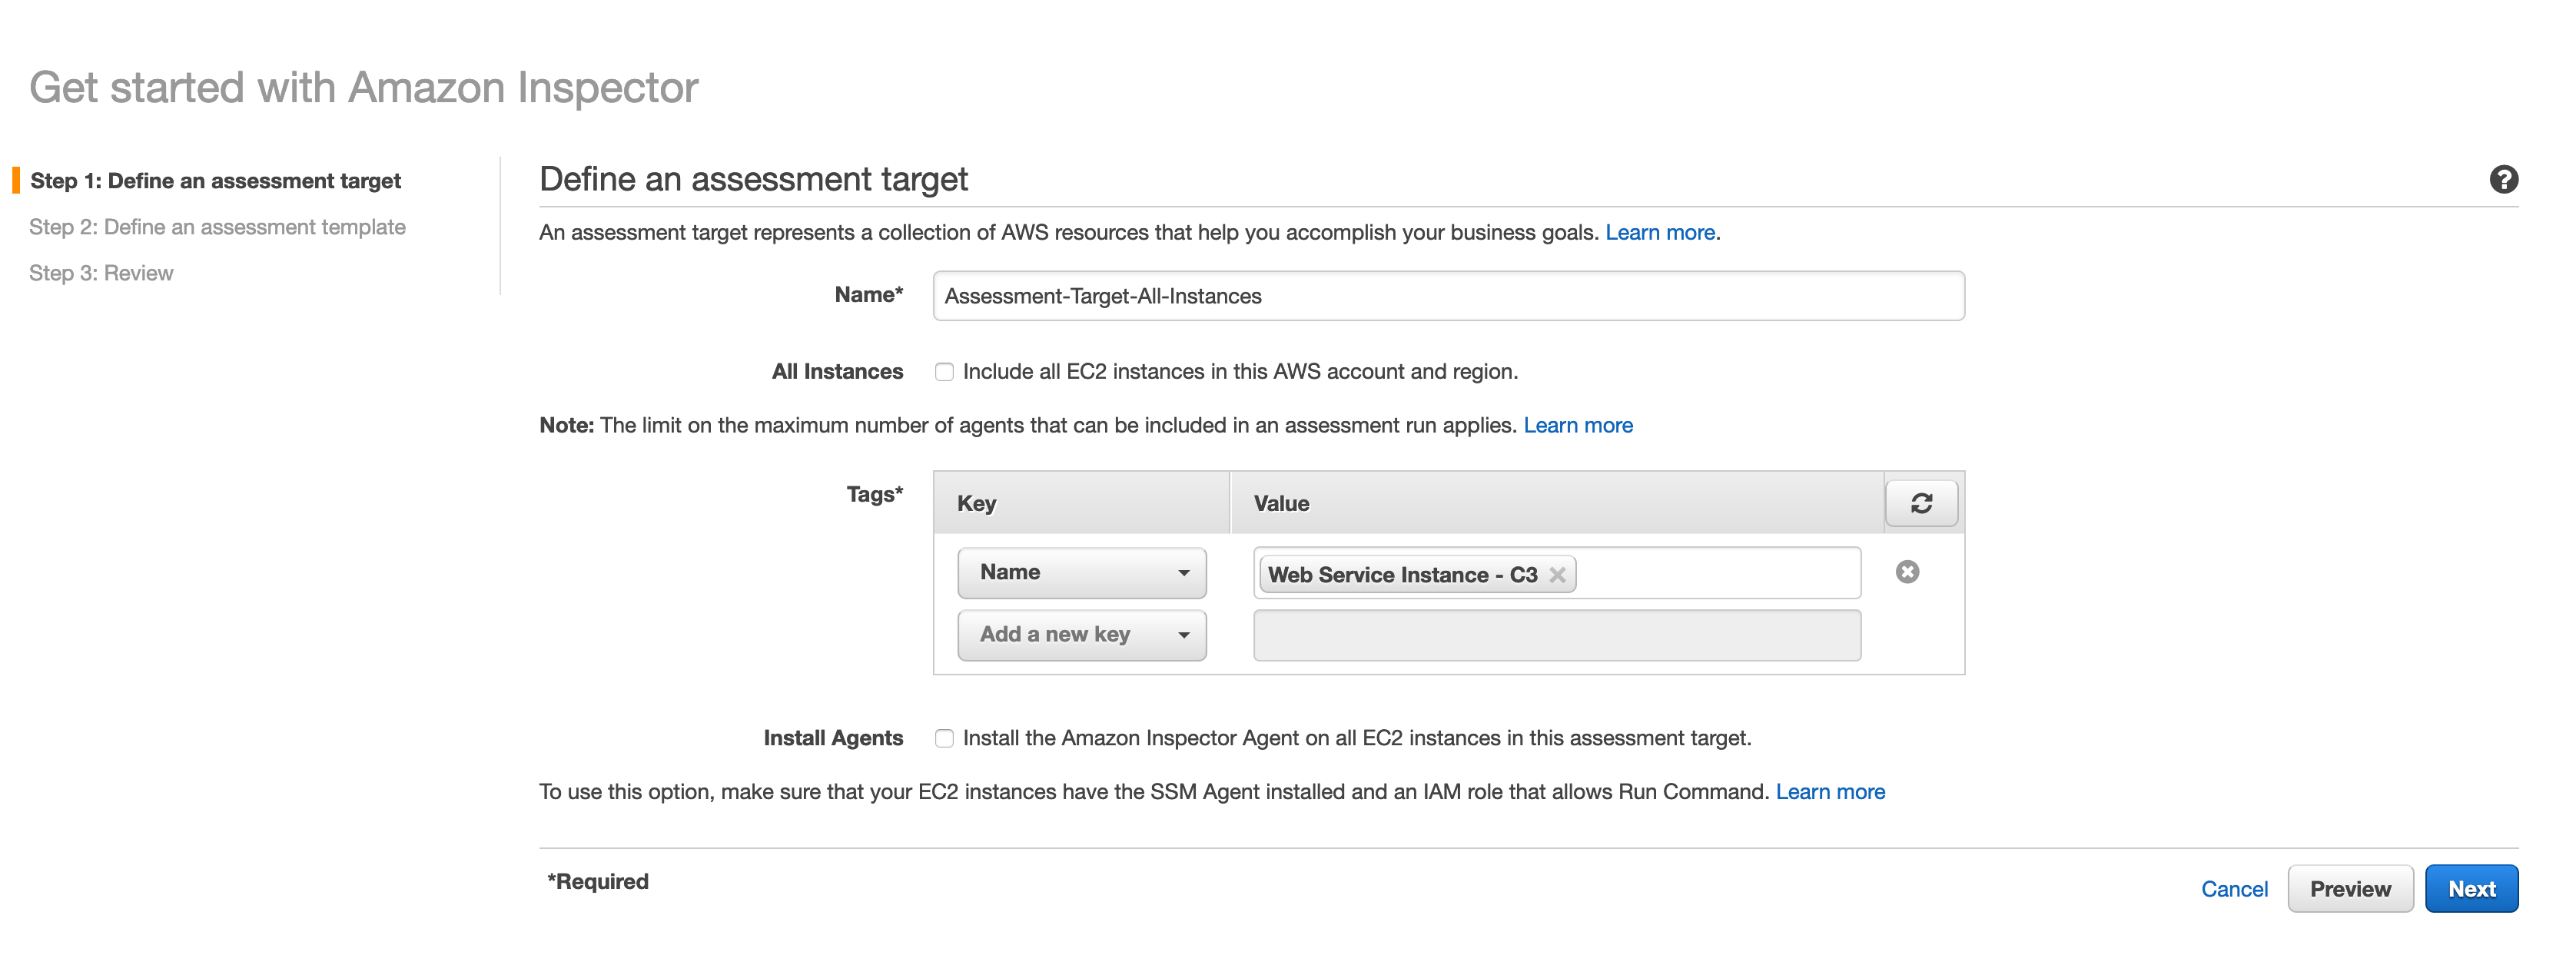Open the Name key dropdown

click(x=1081, y=573)
